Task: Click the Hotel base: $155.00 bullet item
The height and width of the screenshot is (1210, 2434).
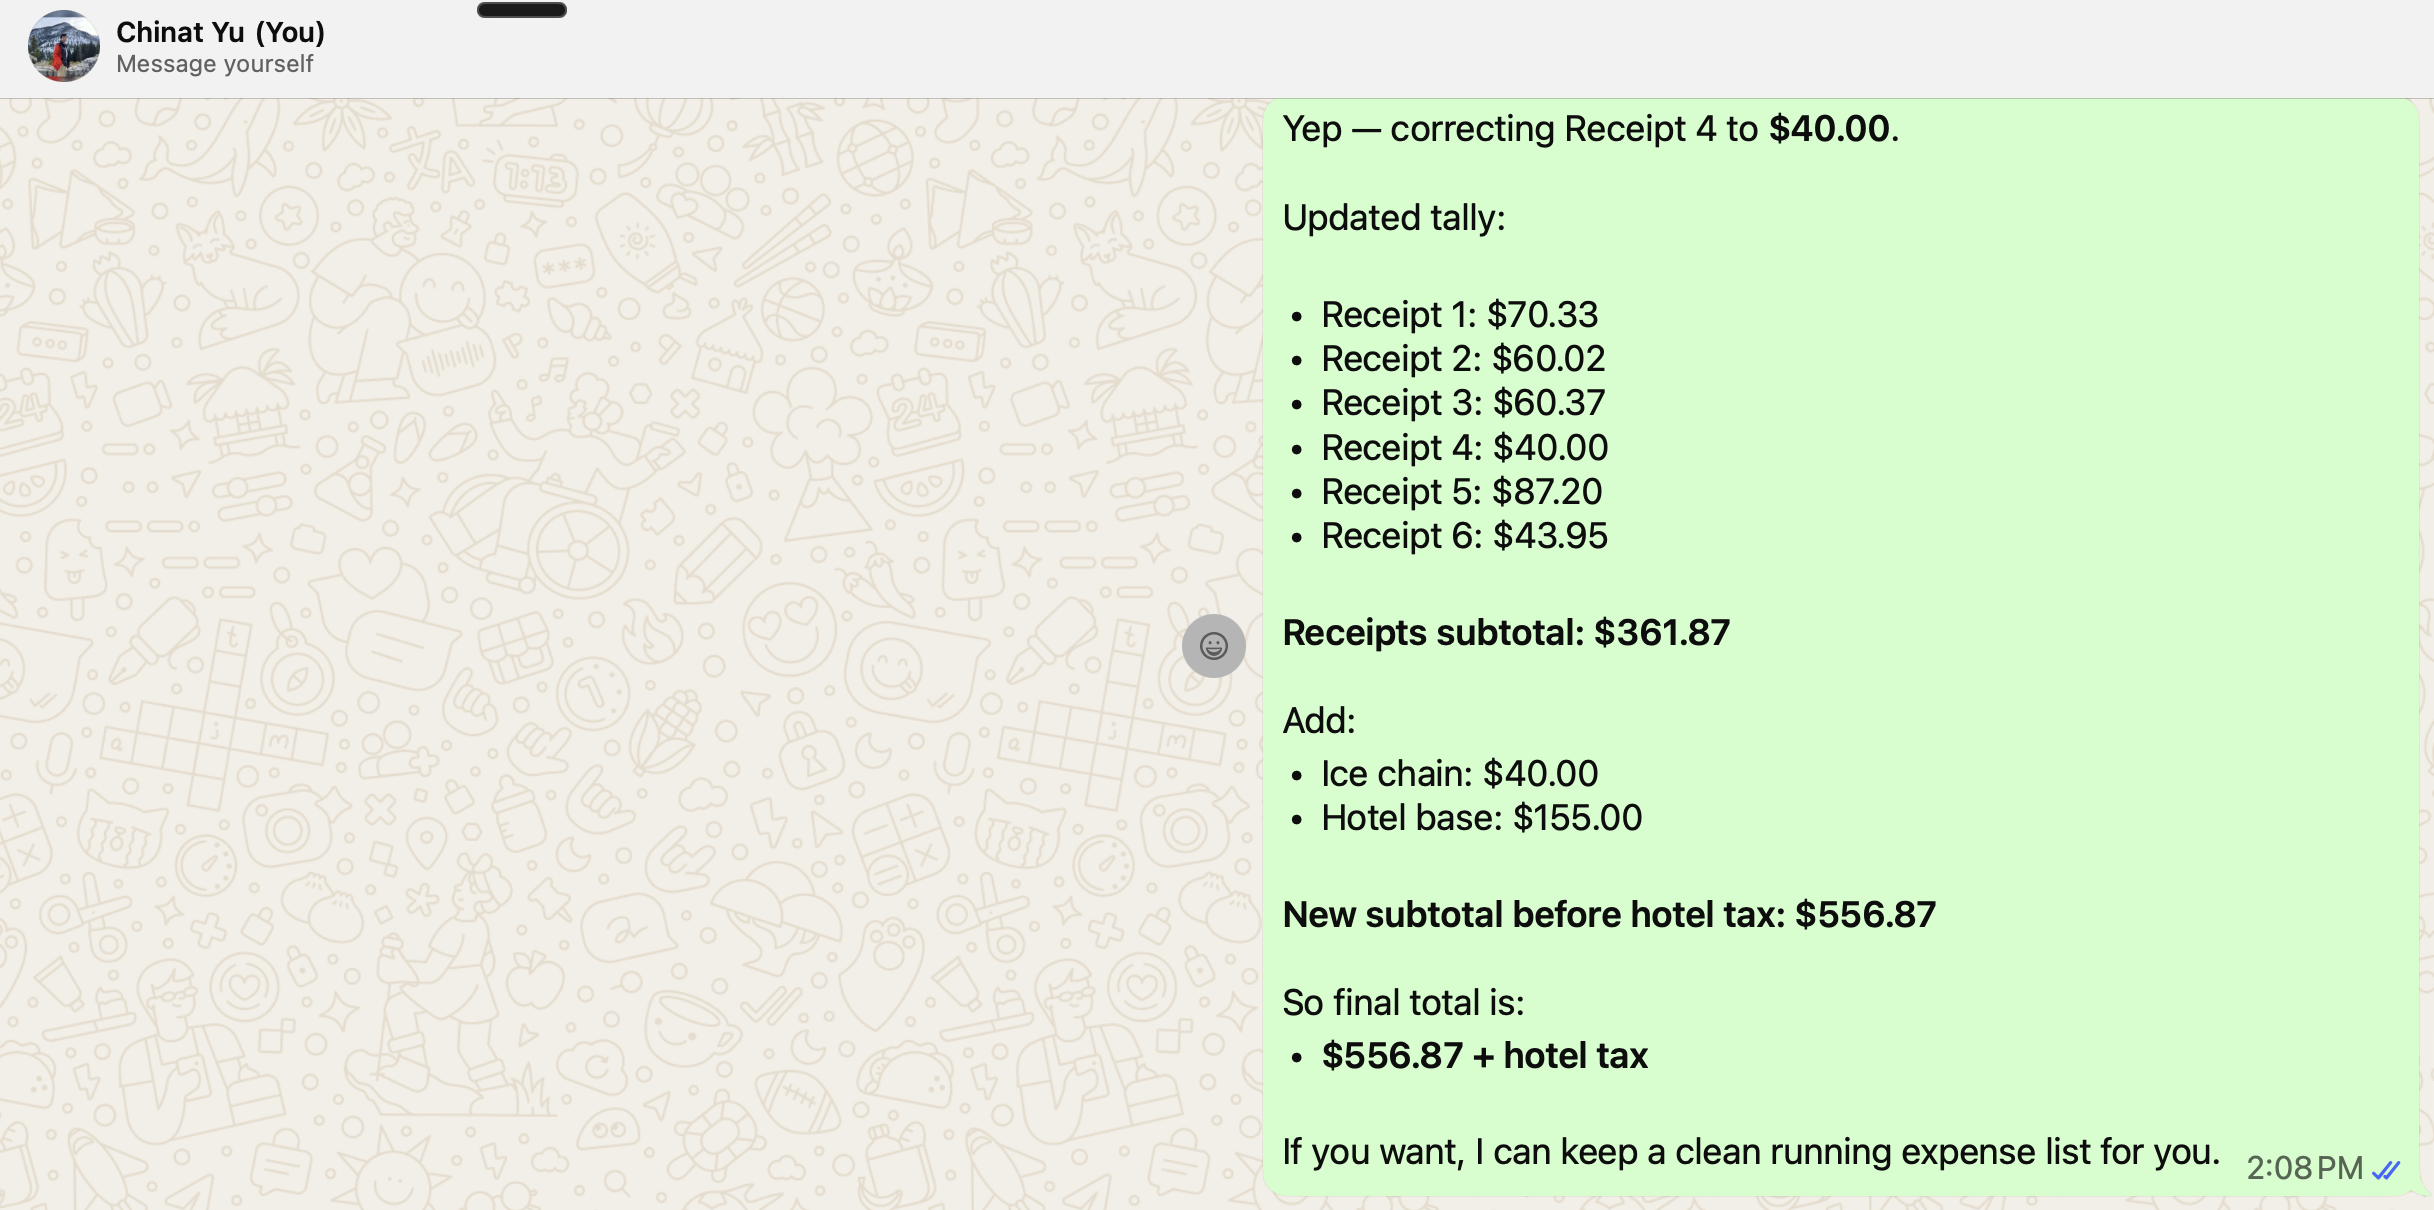Action: click(x=1481, y=817)
